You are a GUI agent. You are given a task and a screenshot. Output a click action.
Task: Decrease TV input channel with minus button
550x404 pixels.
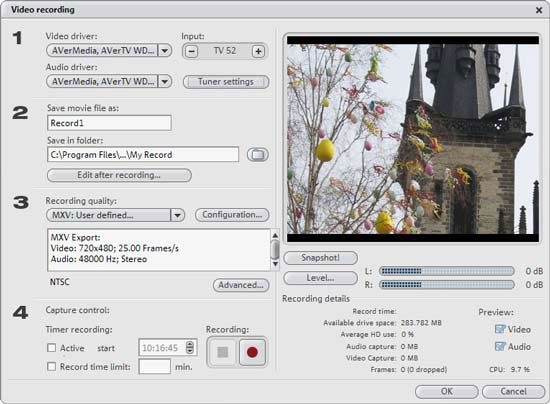click(x=191, y=52)
